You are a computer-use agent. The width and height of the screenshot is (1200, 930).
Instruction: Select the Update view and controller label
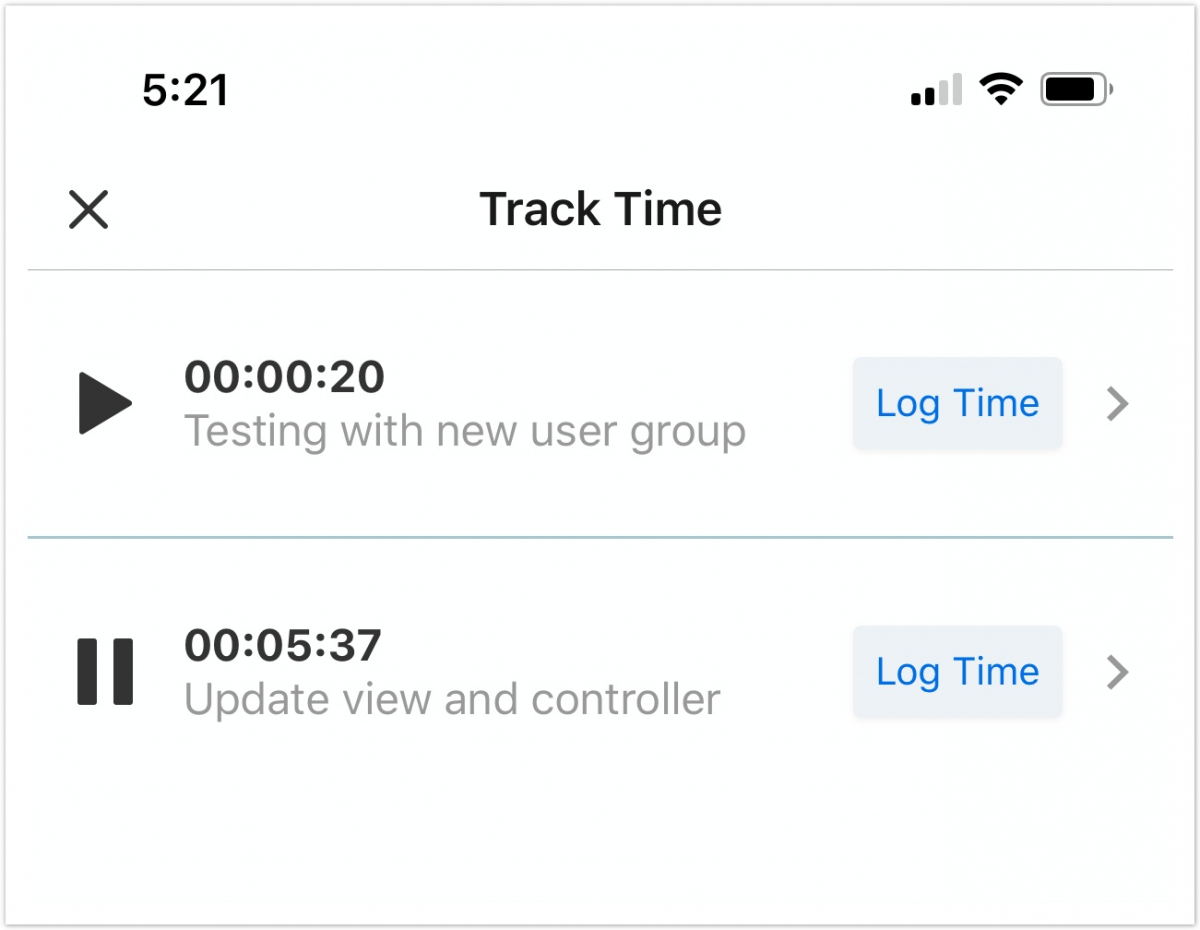click(452, 700)
